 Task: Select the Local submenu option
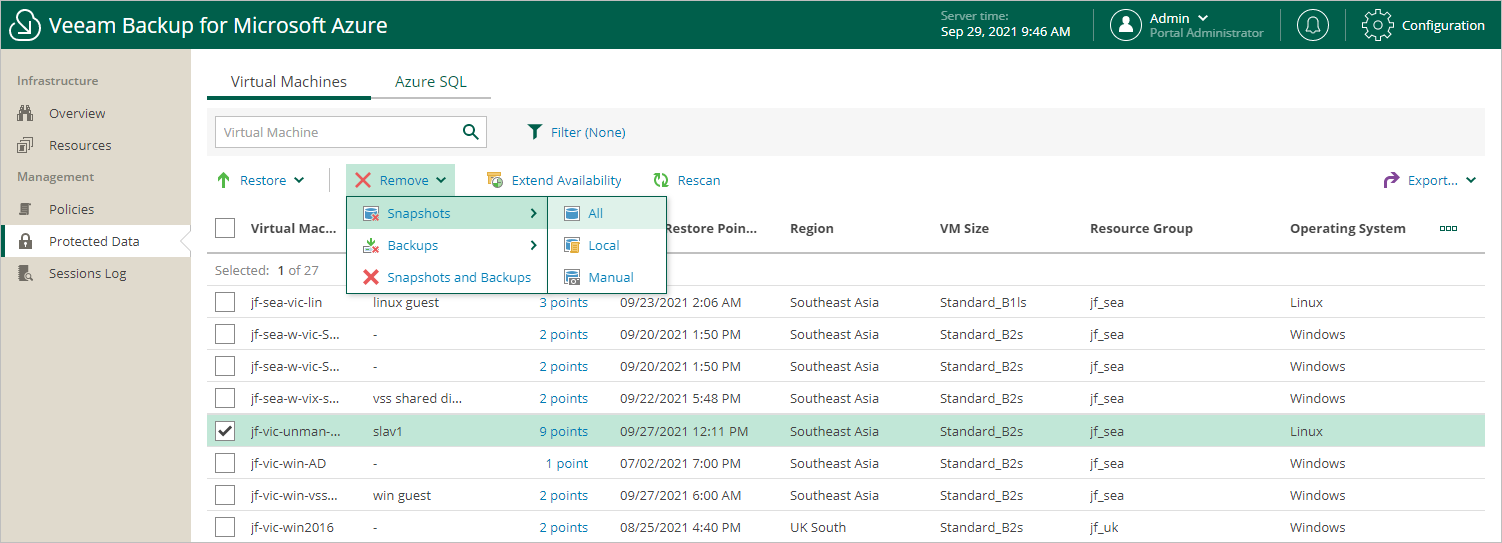pos(607,246)
